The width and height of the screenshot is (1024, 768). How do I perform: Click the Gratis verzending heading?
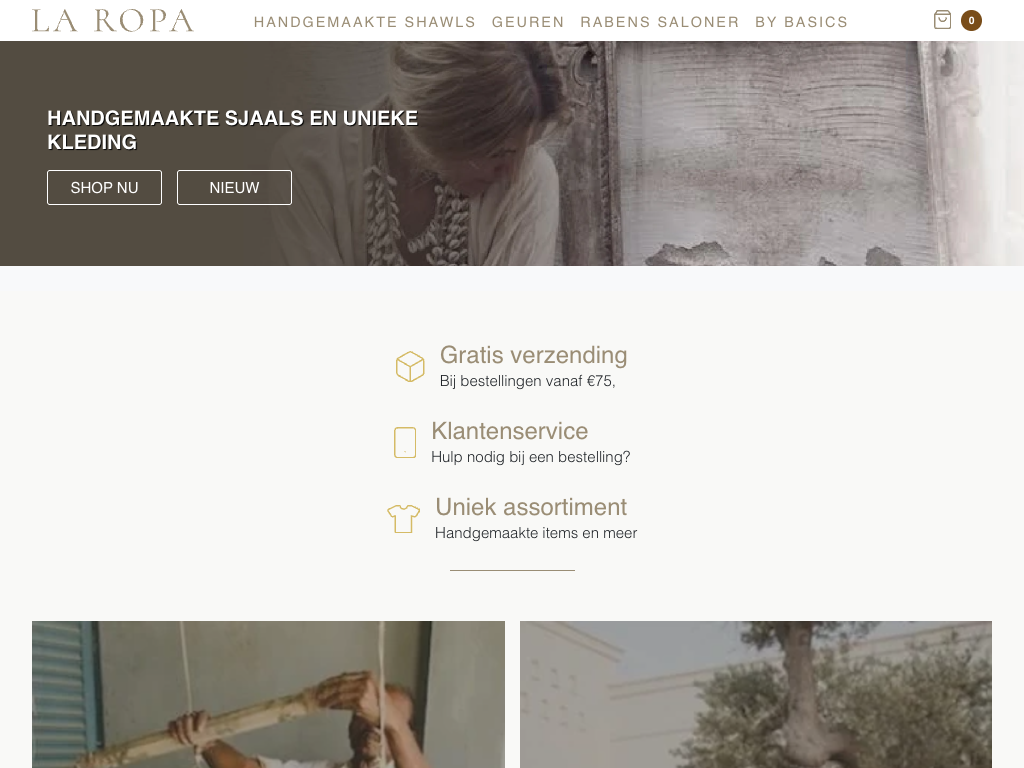pos(534,355)
